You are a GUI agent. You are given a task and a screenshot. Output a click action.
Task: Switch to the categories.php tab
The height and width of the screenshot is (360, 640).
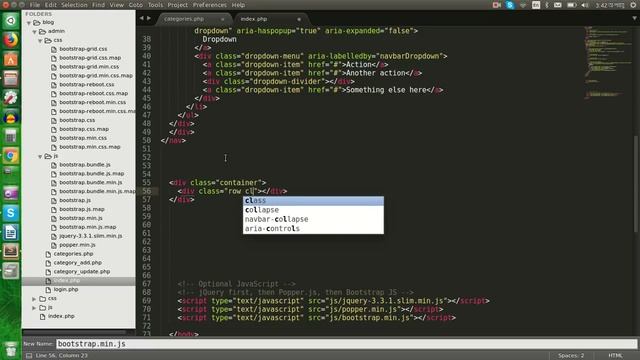point(184,19)
